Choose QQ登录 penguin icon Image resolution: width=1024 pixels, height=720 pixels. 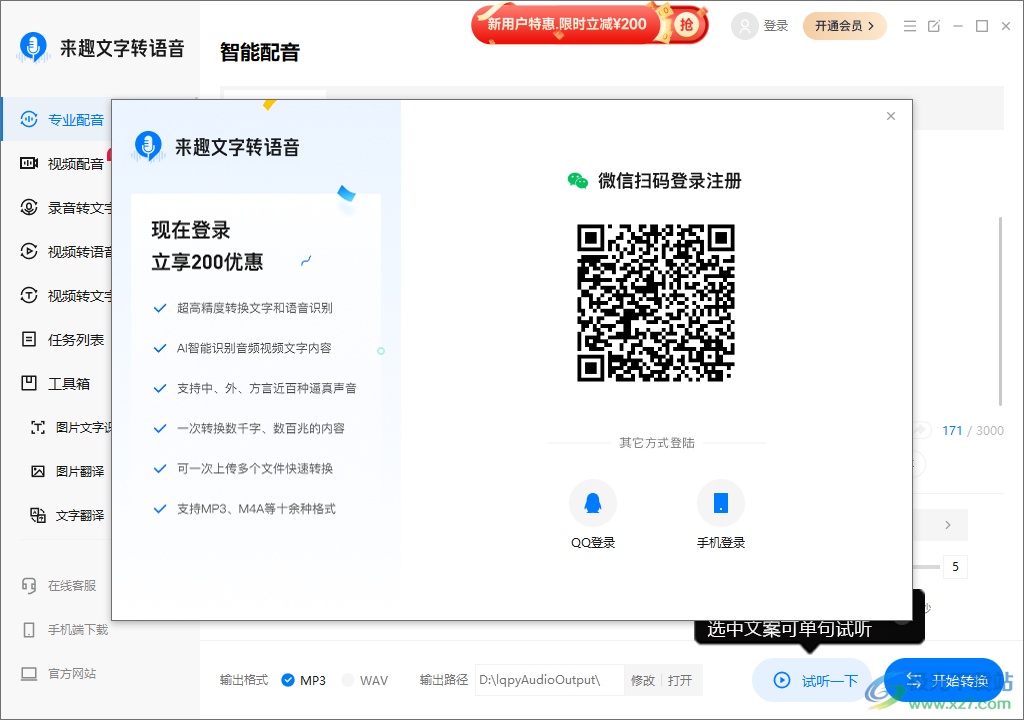click(x=593, y=503)
